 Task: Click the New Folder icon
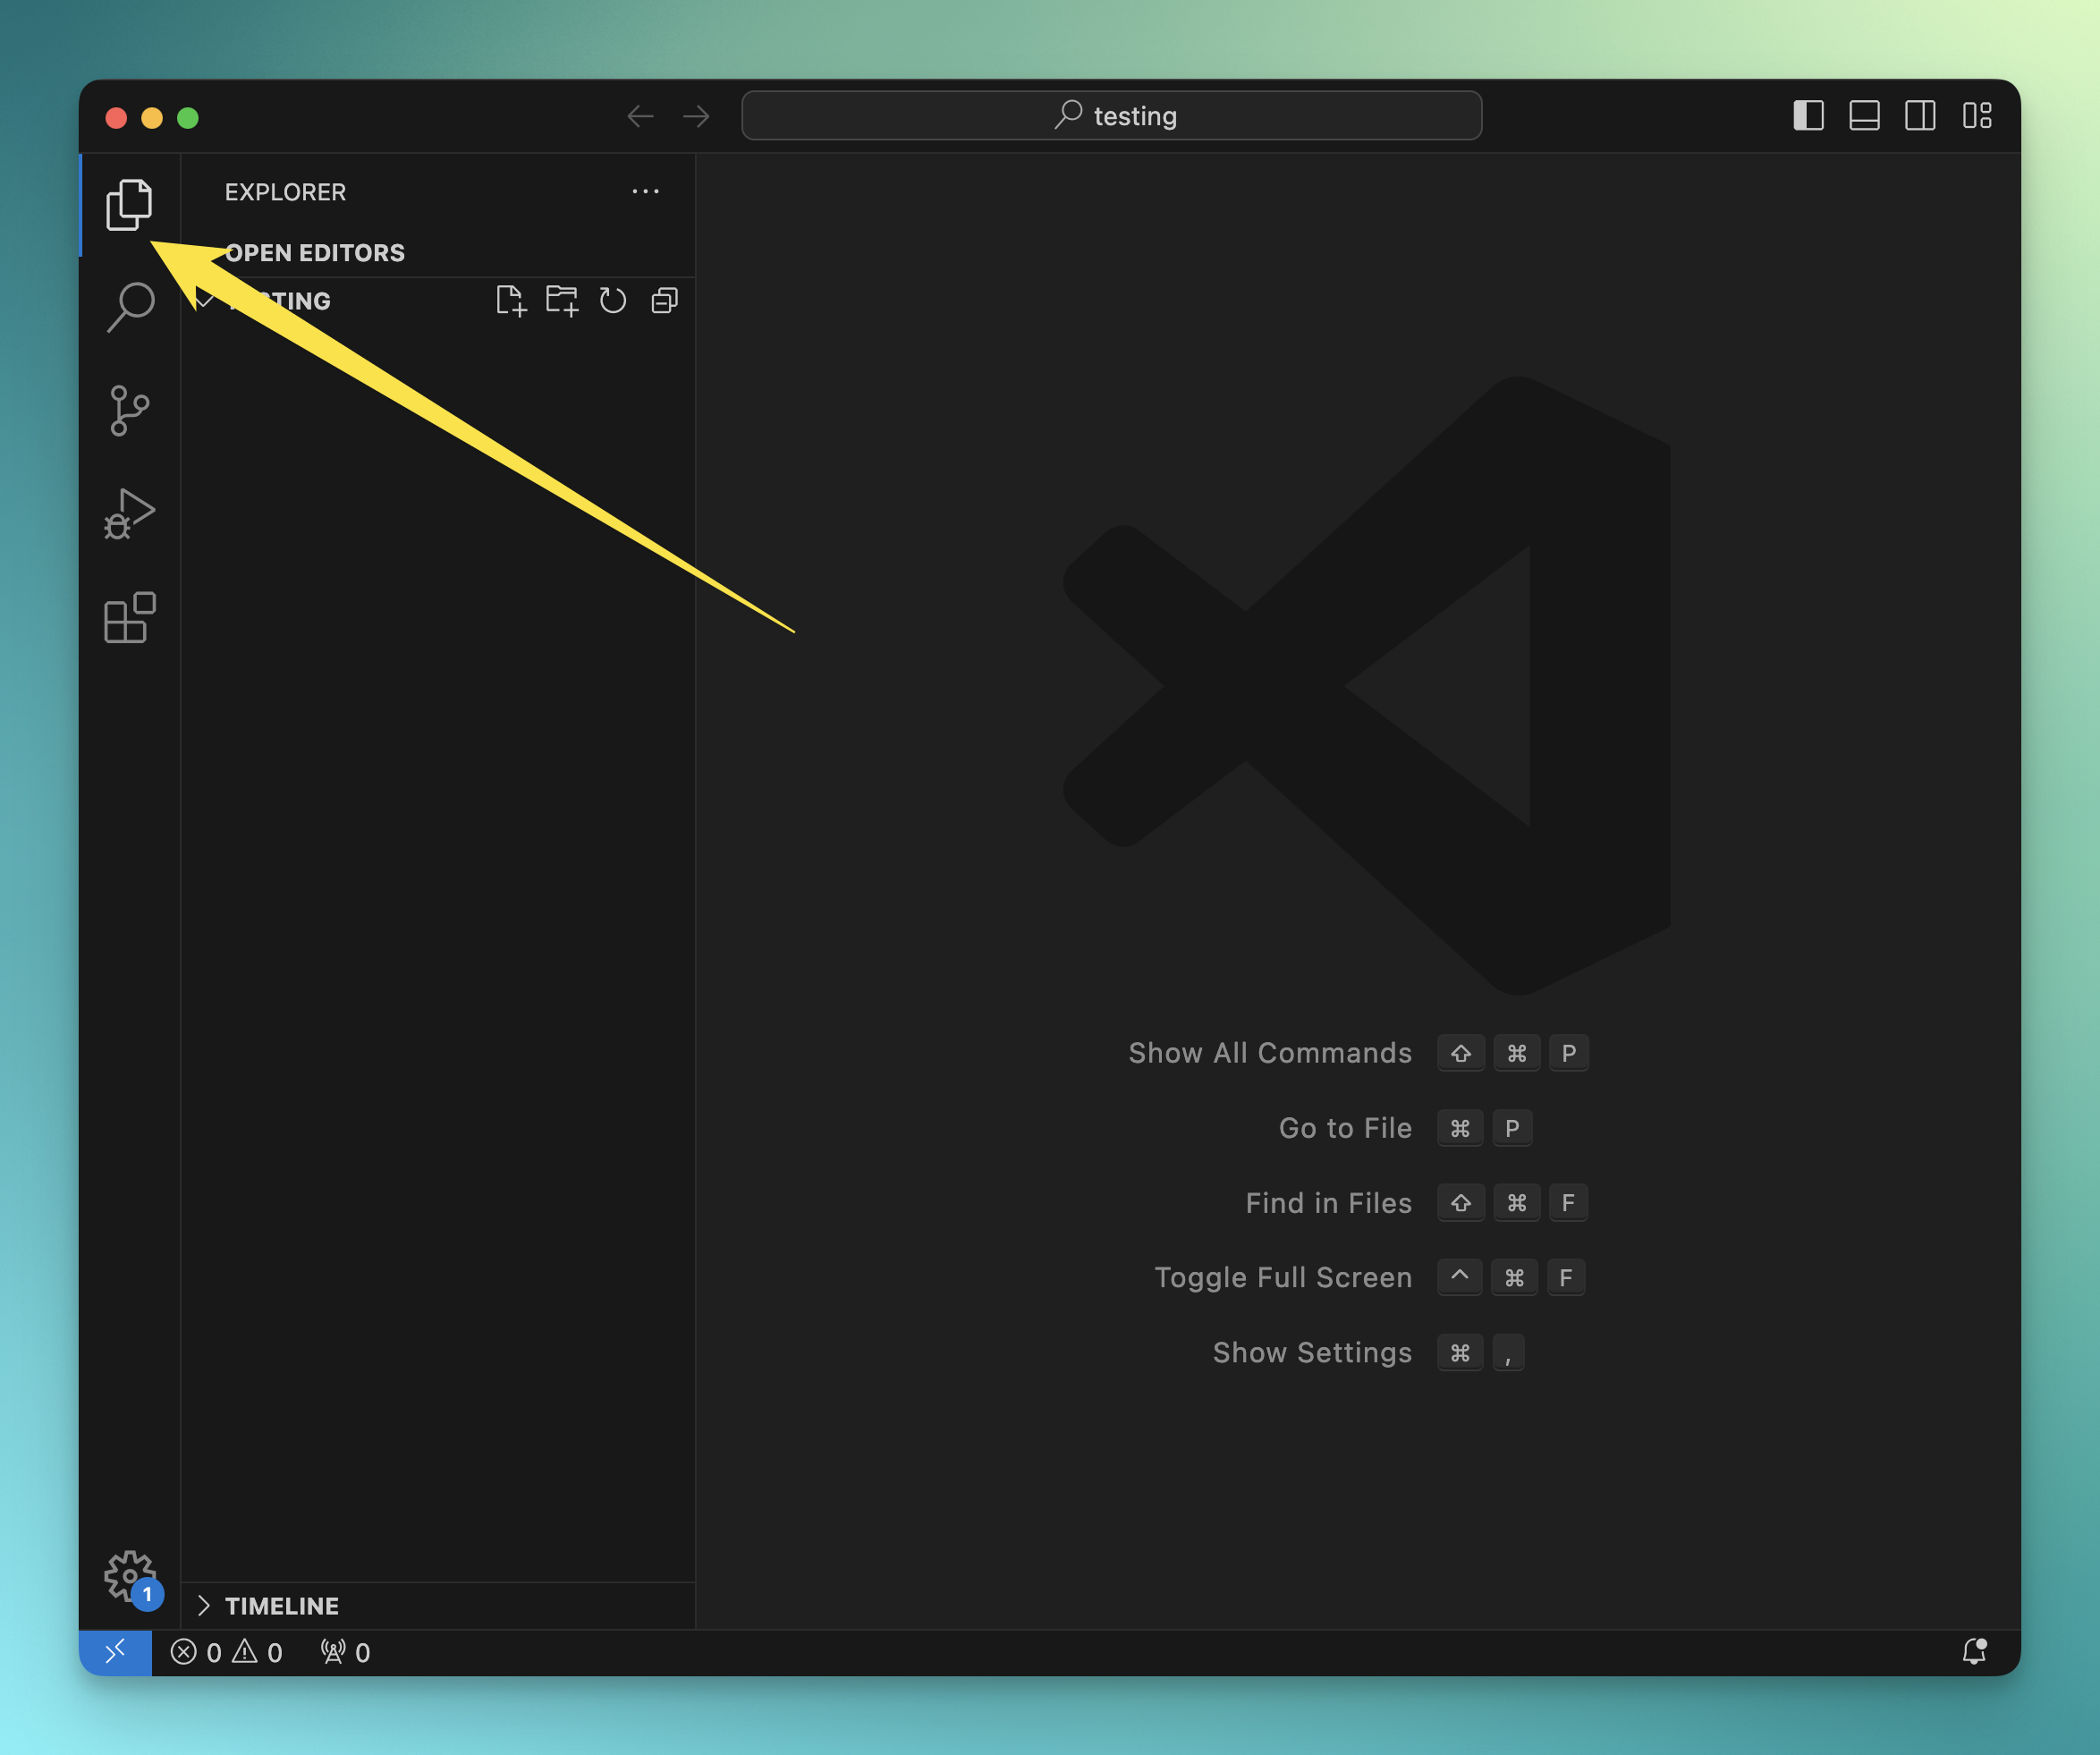pos(562,300)
